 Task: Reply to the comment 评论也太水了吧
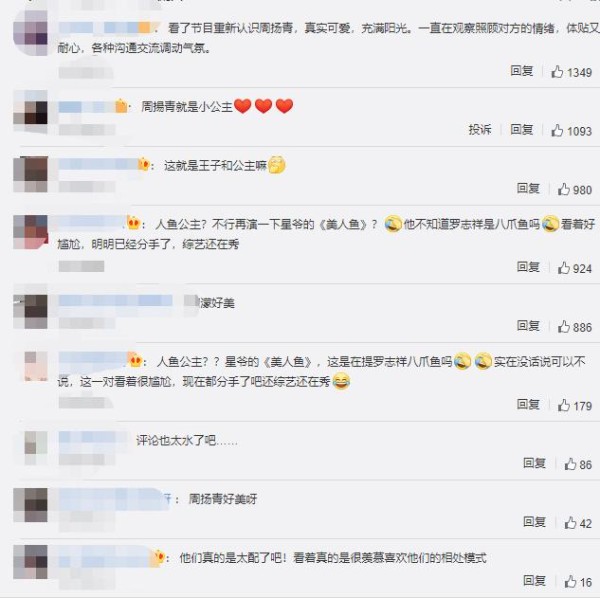(534, 463)
